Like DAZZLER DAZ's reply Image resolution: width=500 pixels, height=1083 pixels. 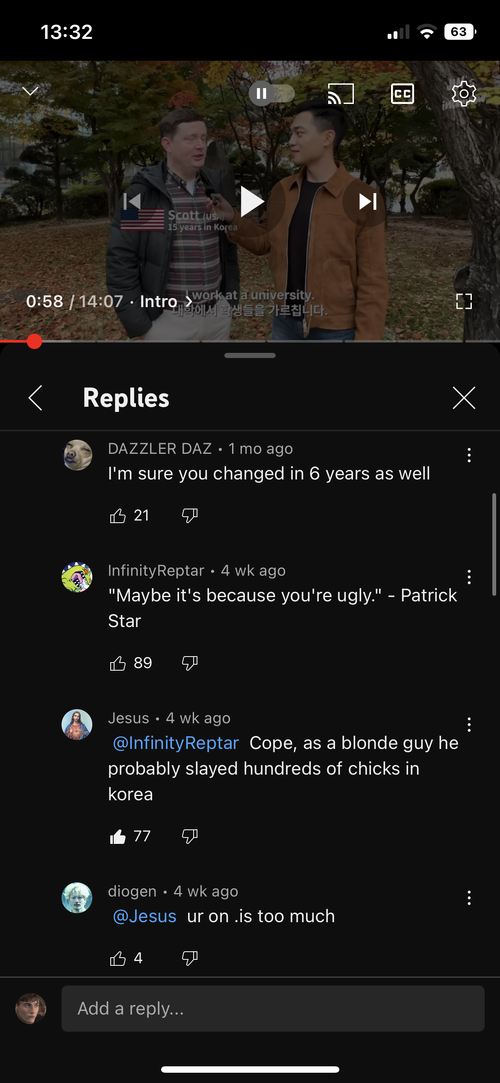[118, 515]
